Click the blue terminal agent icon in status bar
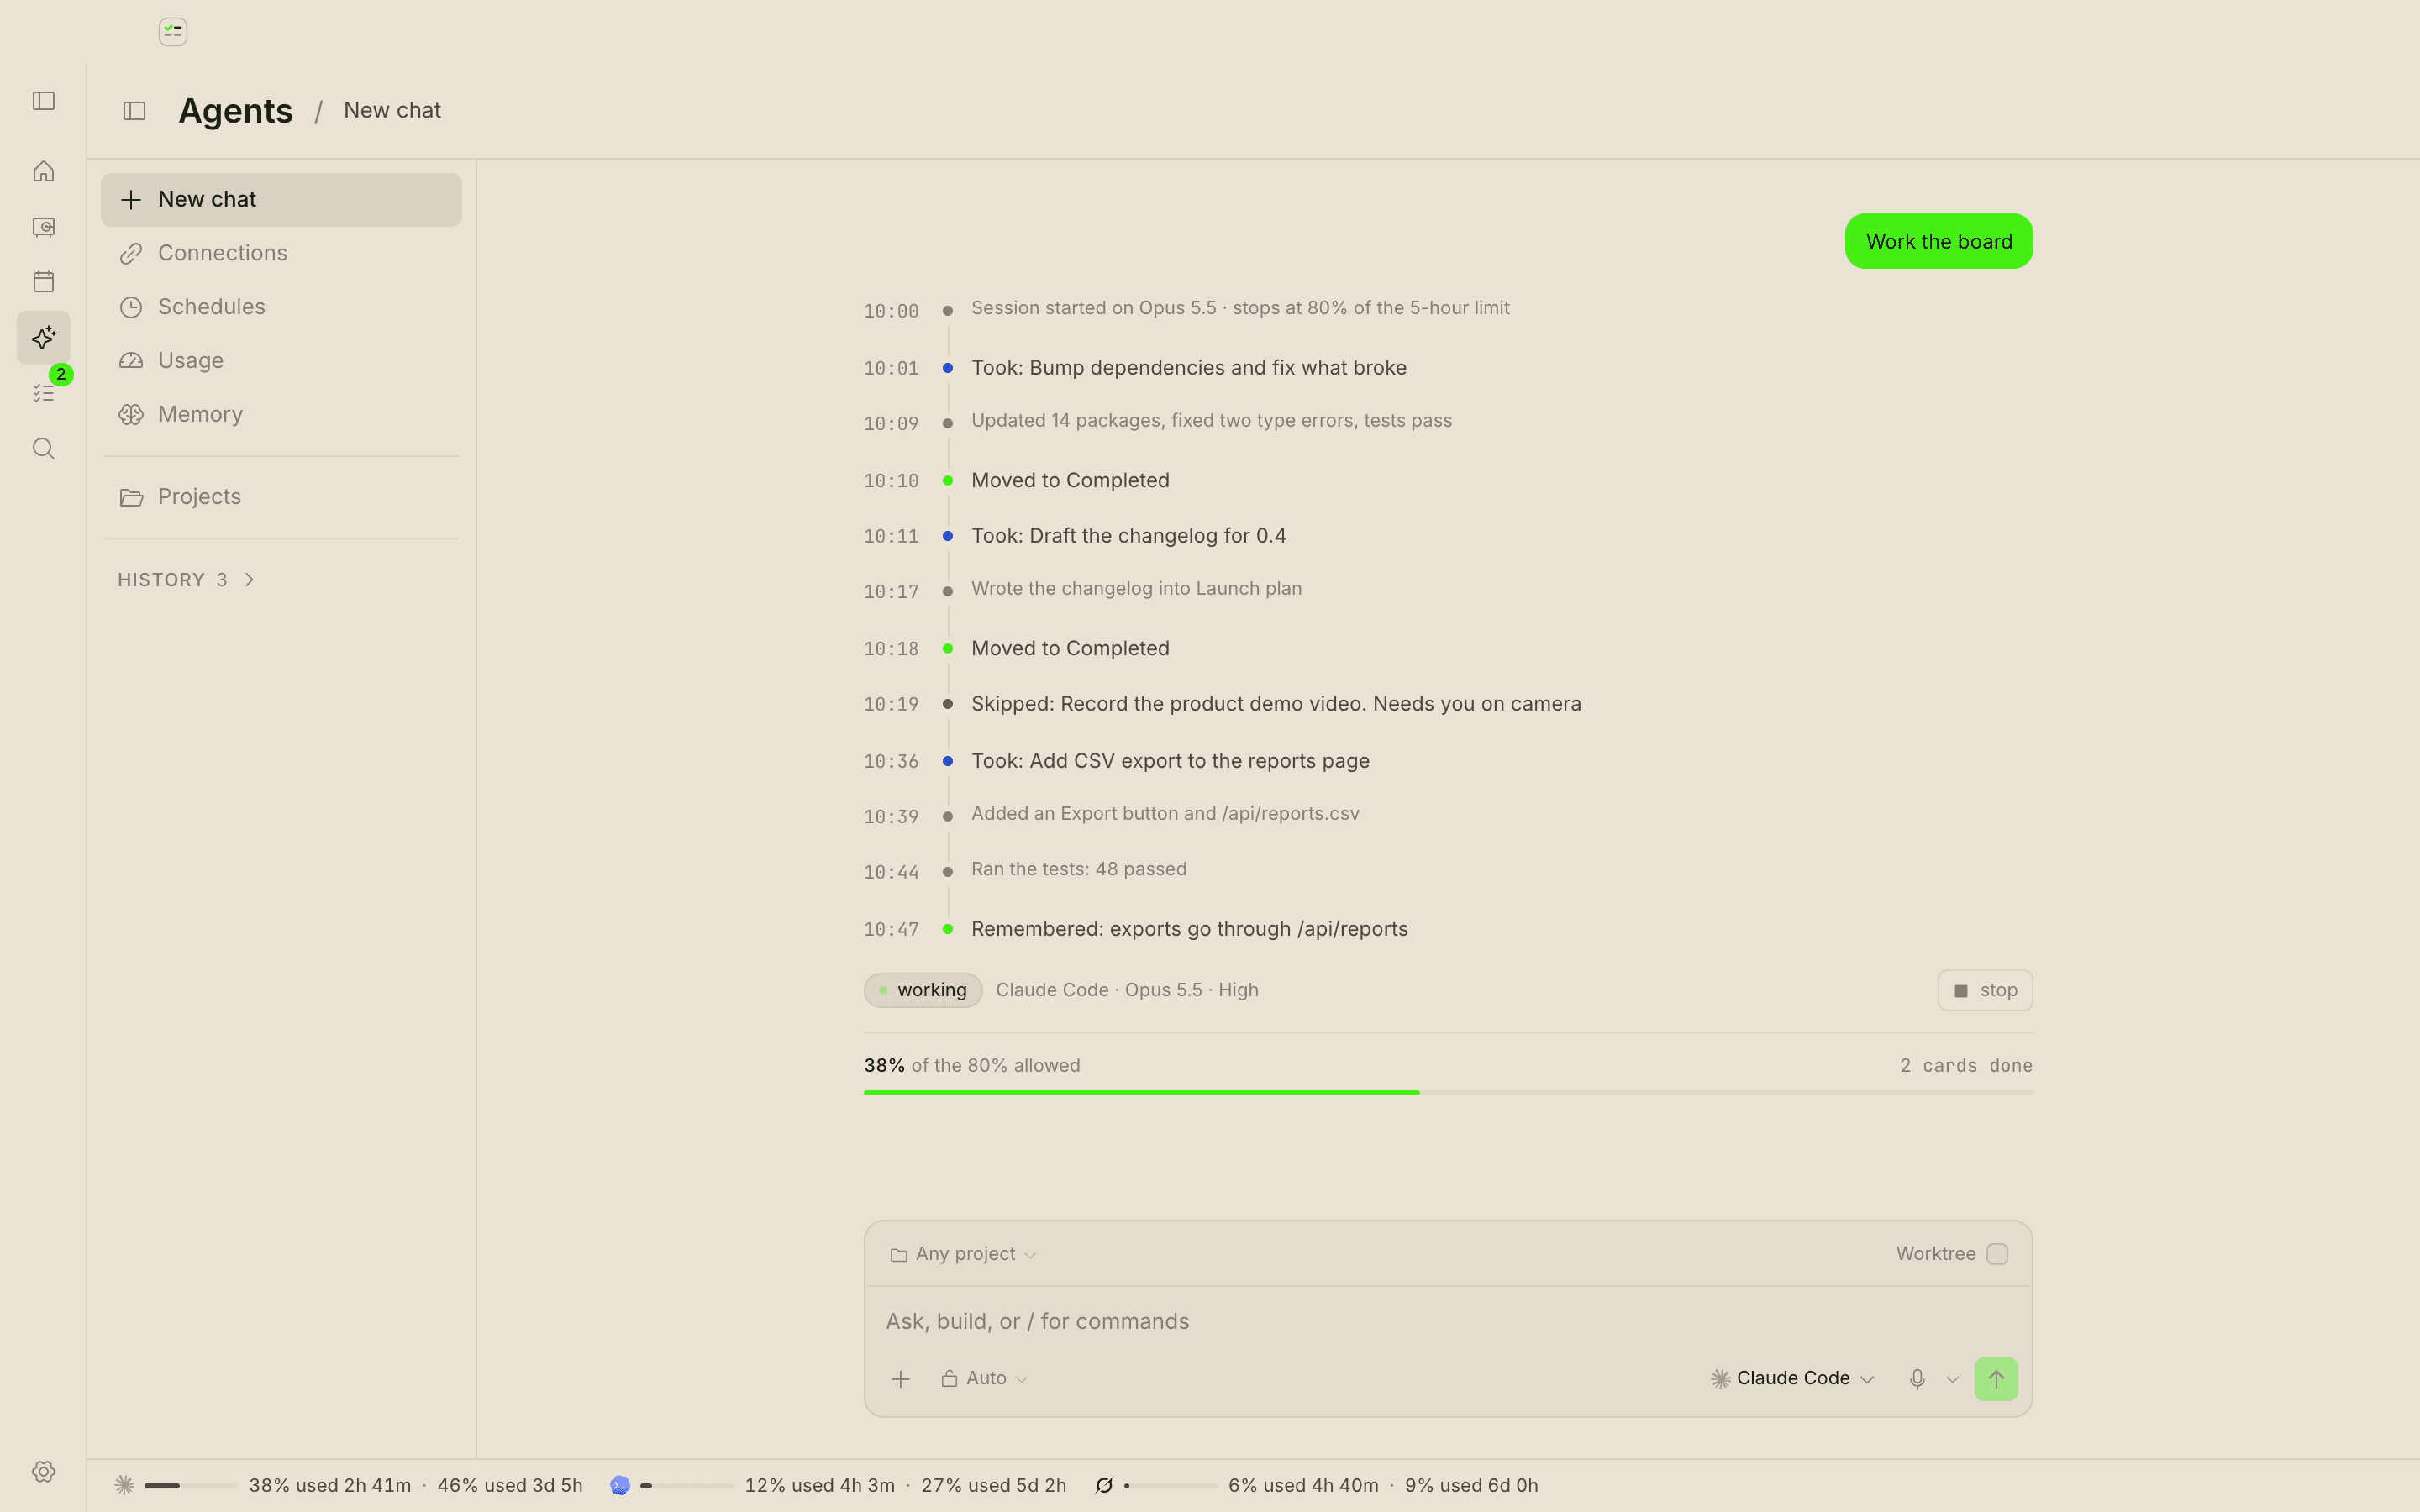Viewport: 2420px width, 1512px height. (620, 1485)
